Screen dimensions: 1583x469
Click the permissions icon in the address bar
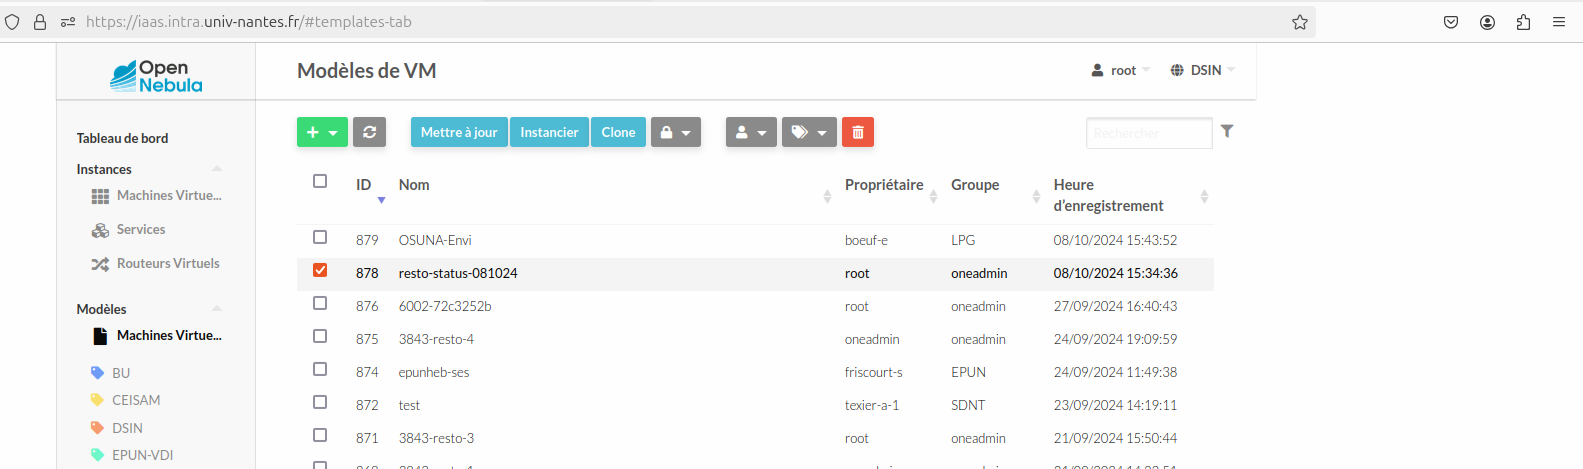[x=68, y=22]
